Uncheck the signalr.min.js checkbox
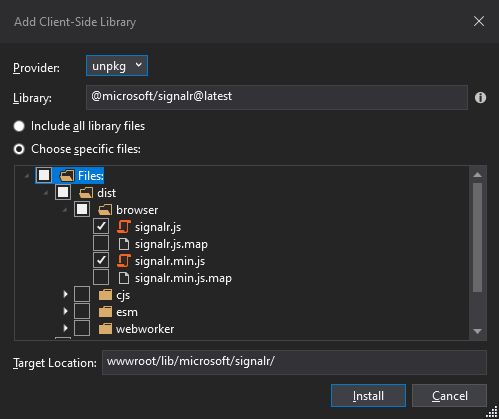 [x=101, y=261]
